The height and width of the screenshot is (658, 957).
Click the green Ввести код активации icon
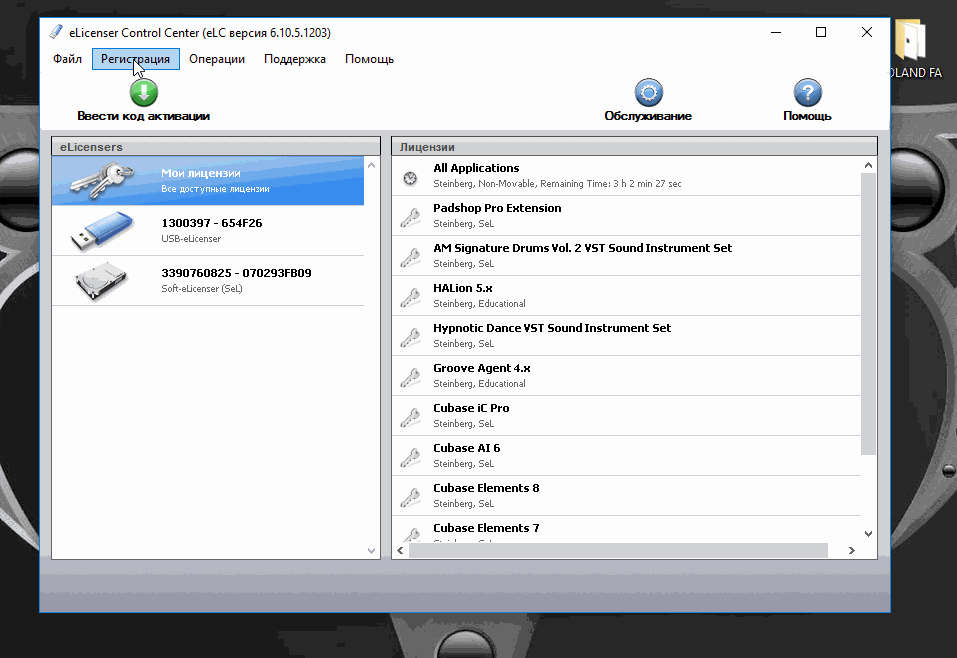point(144,93)
